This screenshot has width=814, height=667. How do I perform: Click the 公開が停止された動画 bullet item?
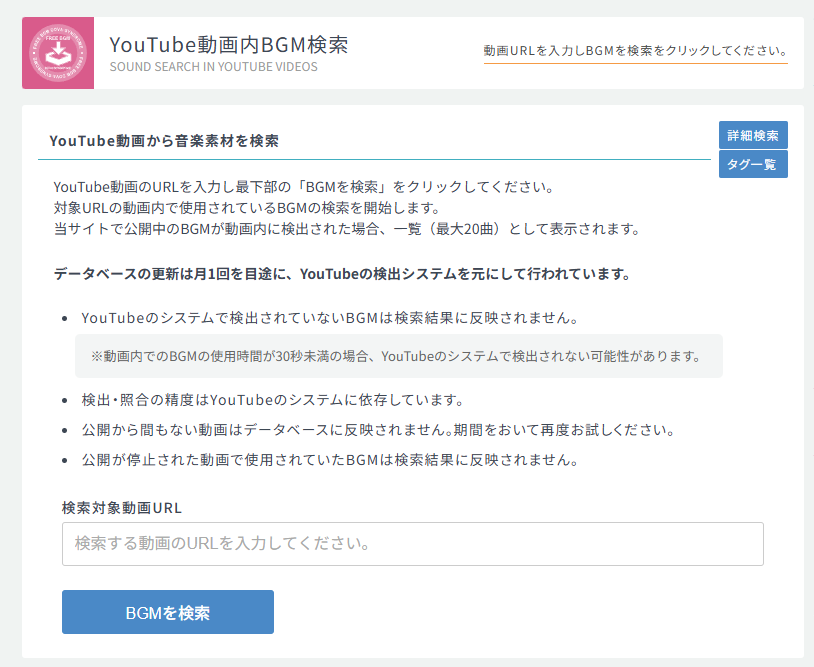pyautogui.click(x=330, y=460)
